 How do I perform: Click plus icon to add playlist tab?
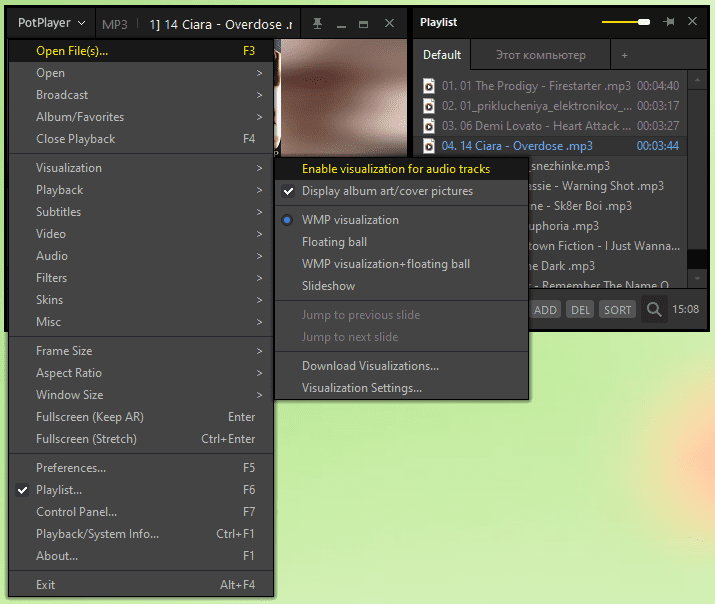(624, 55)
